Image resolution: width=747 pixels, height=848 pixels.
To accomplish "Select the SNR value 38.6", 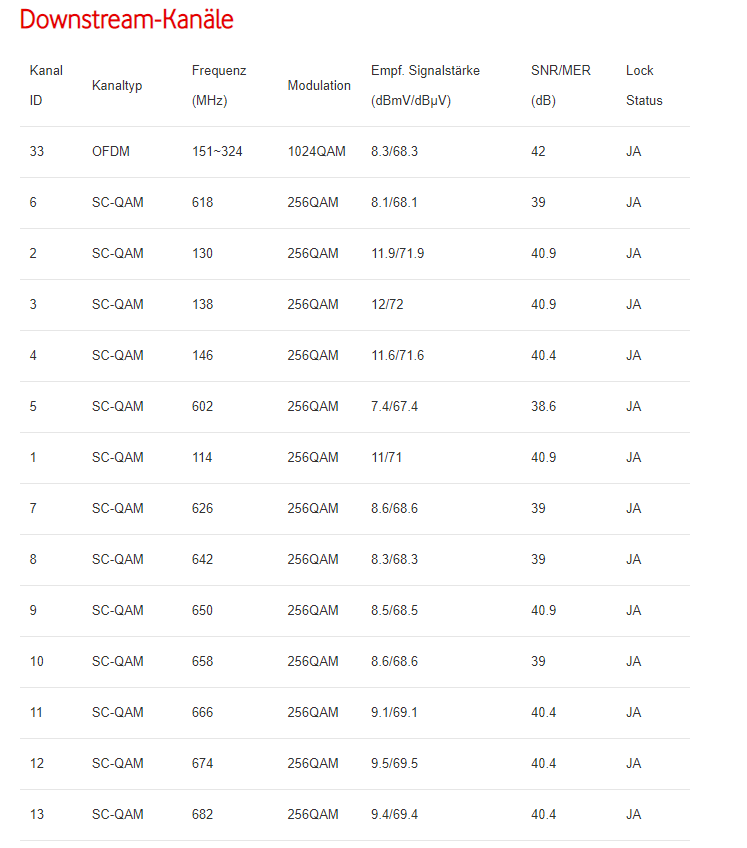I will [544, 407].
